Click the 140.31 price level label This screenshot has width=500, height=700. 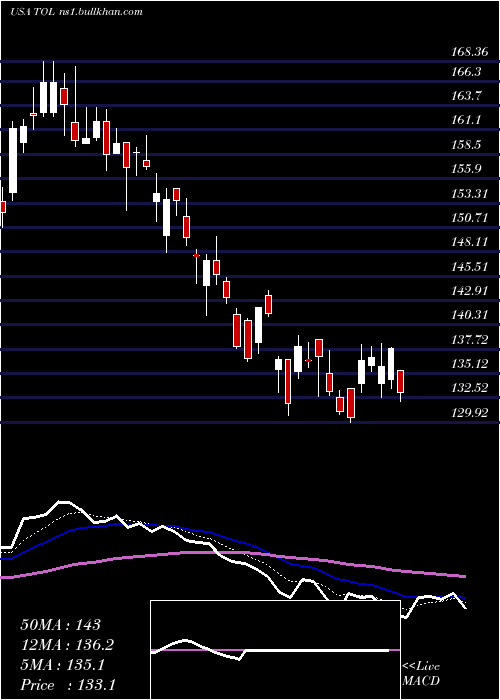click(x=470, y=315)
